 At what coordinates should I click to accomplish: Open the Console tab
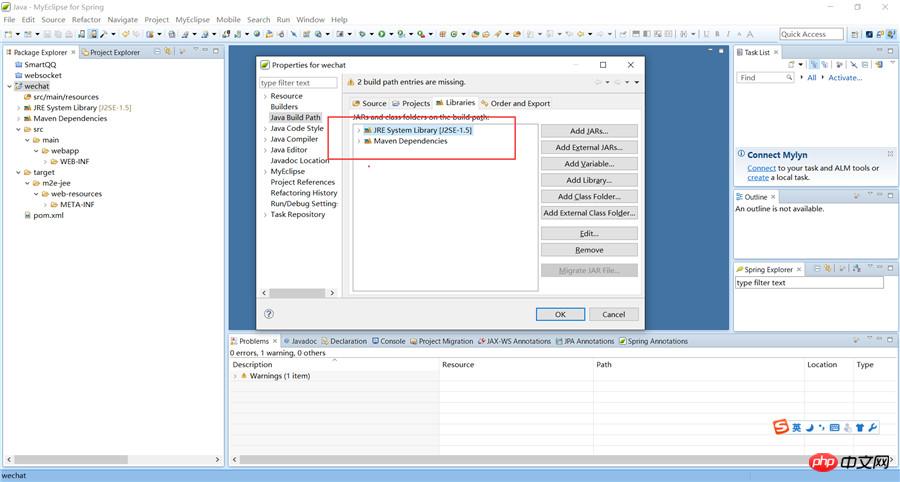389,341
